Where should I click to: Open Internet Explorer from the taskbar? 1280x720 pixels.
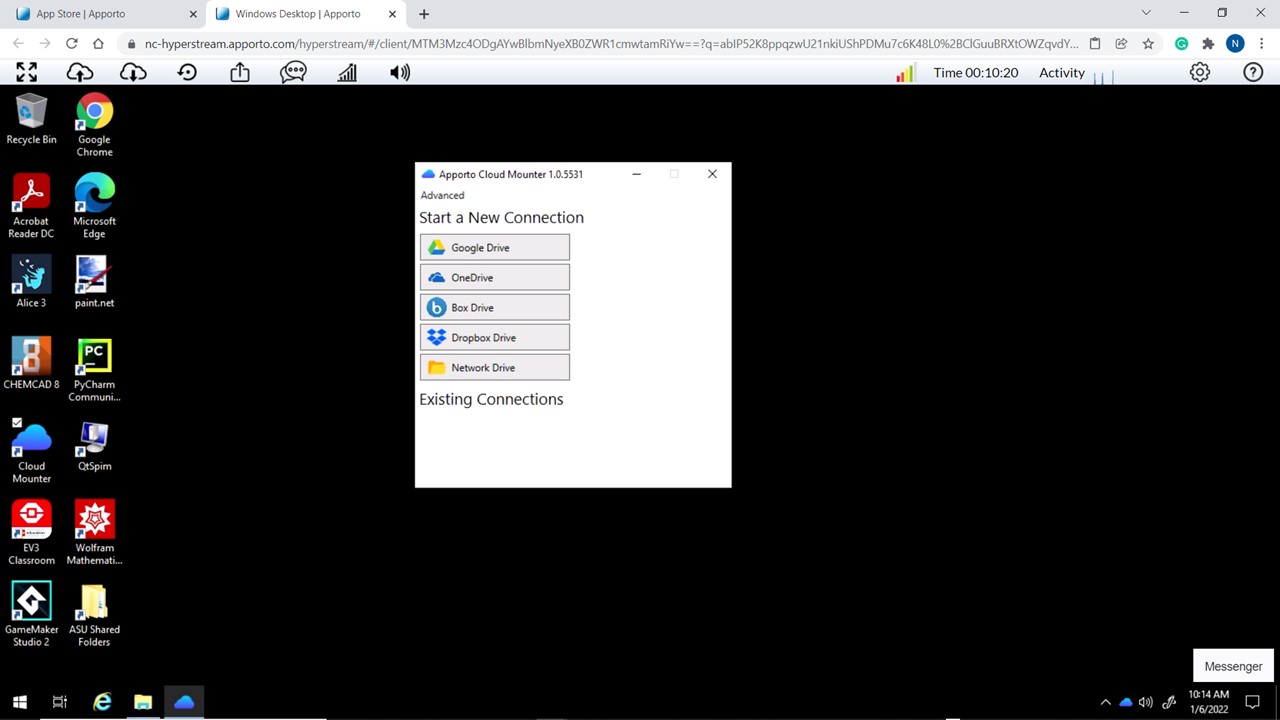pyautogui.click(x=102, y=702)
